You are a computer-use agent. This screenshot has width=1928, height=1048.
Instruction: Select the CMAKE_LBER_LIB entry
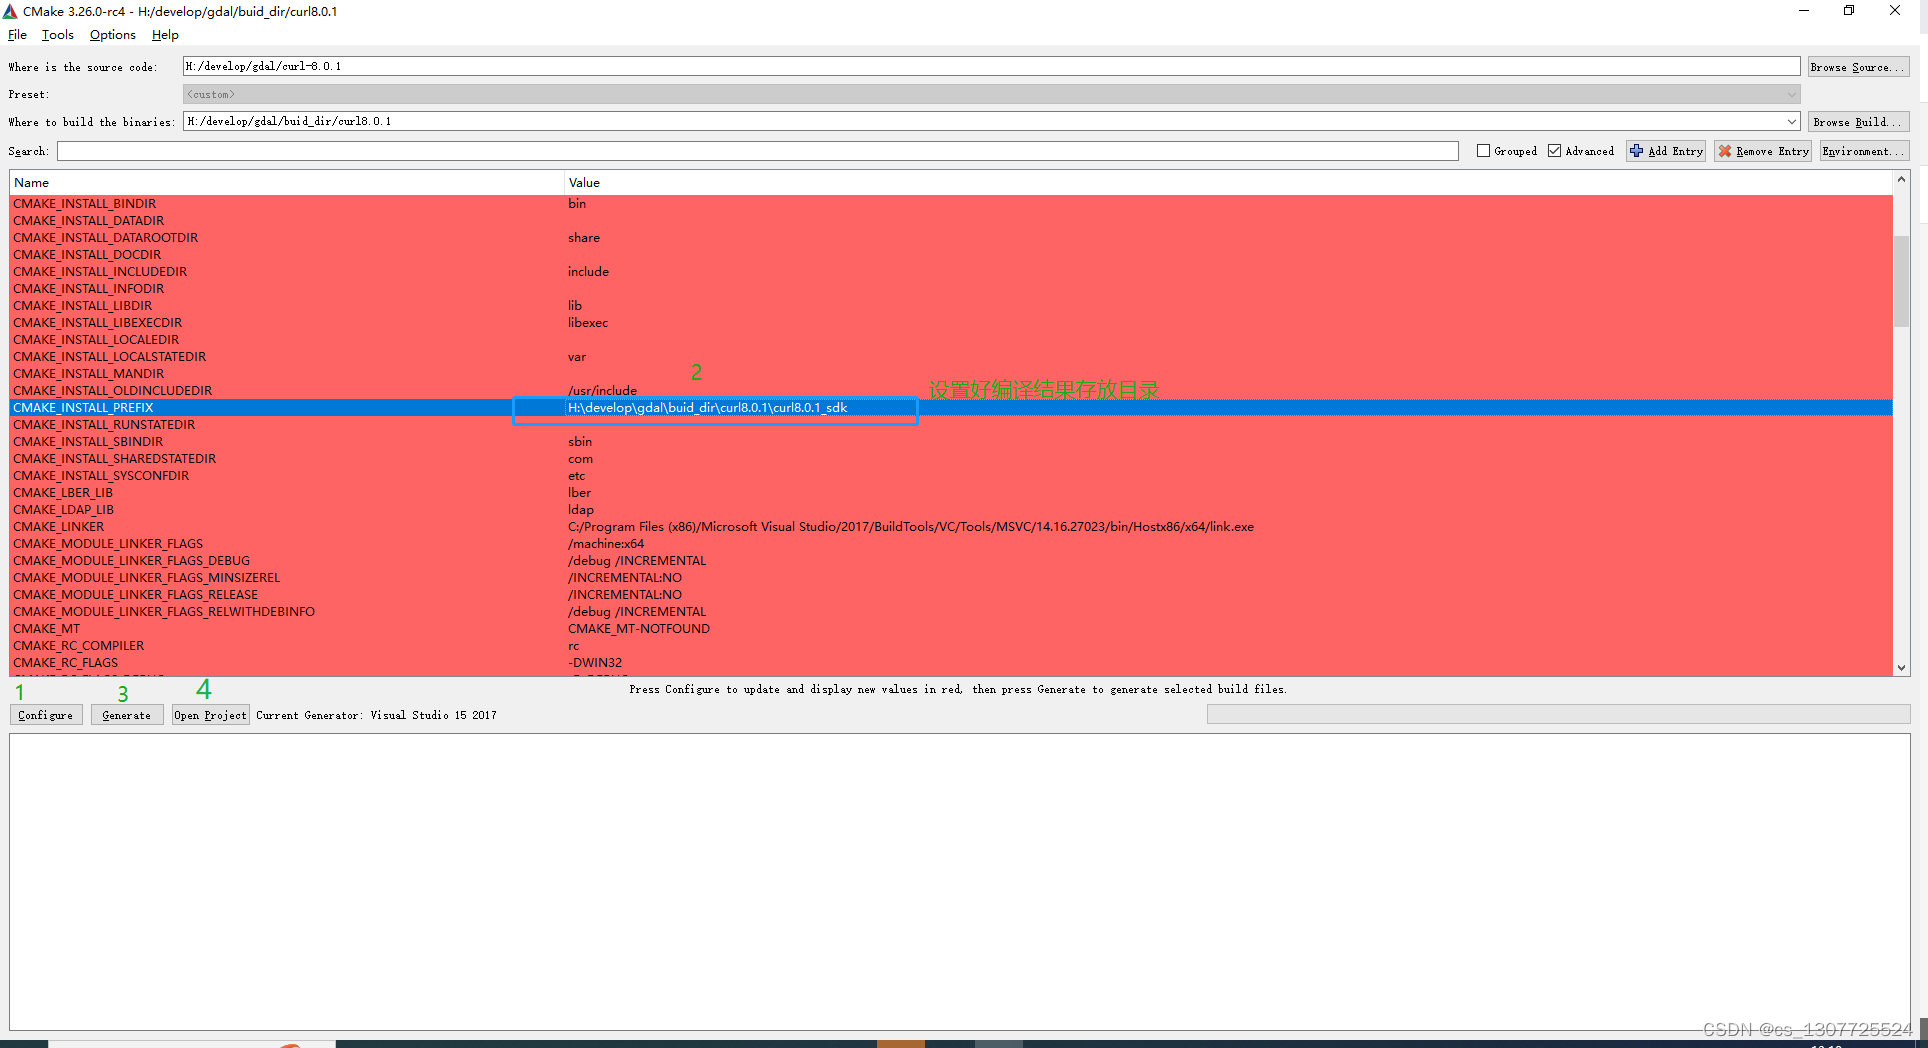pyautogui.click(x=62, y=493)
